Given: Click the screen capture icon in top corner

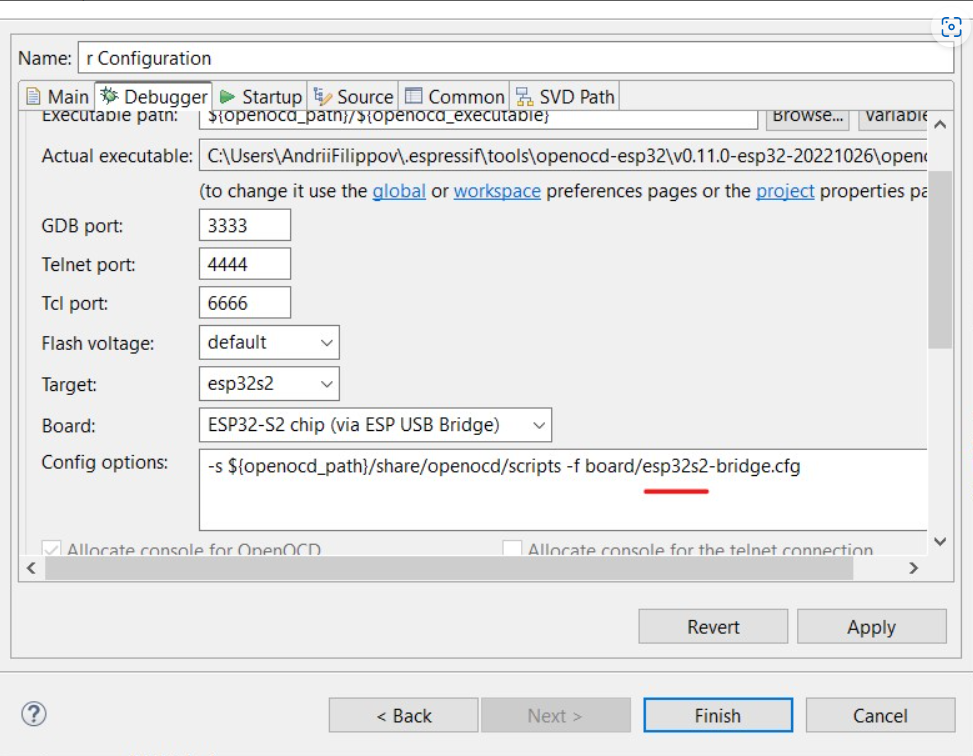Looking at the screenshot, I should [950, 27].
